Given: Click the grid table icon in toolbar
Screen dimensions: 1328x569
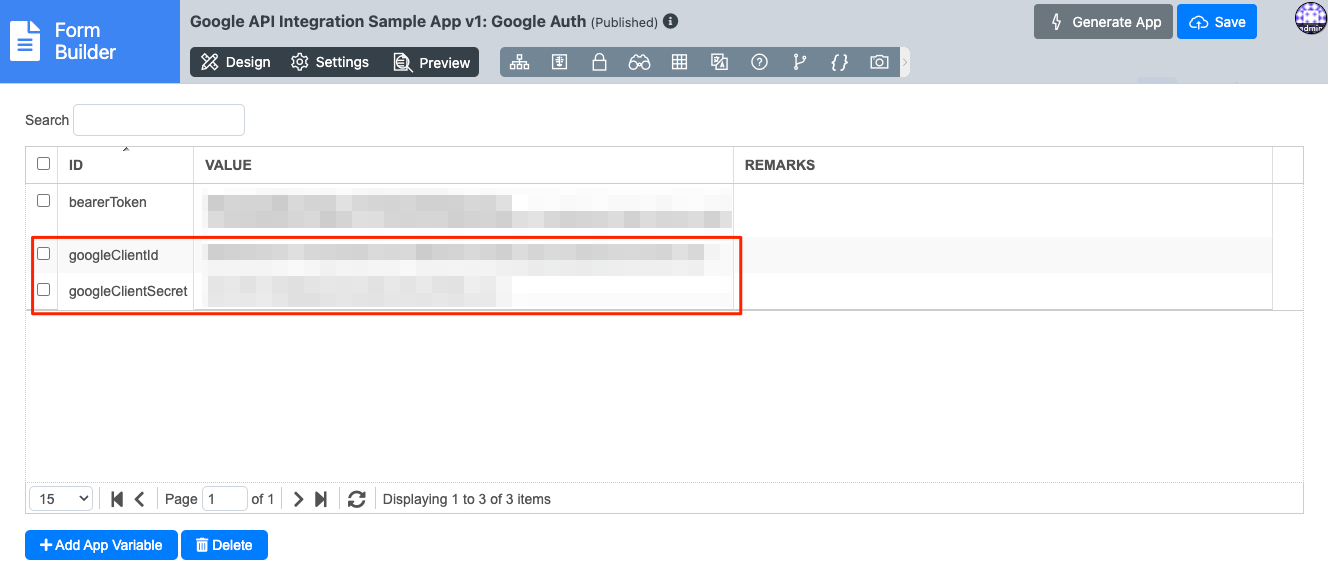Looking at the screenshot, I should (679, 62).
